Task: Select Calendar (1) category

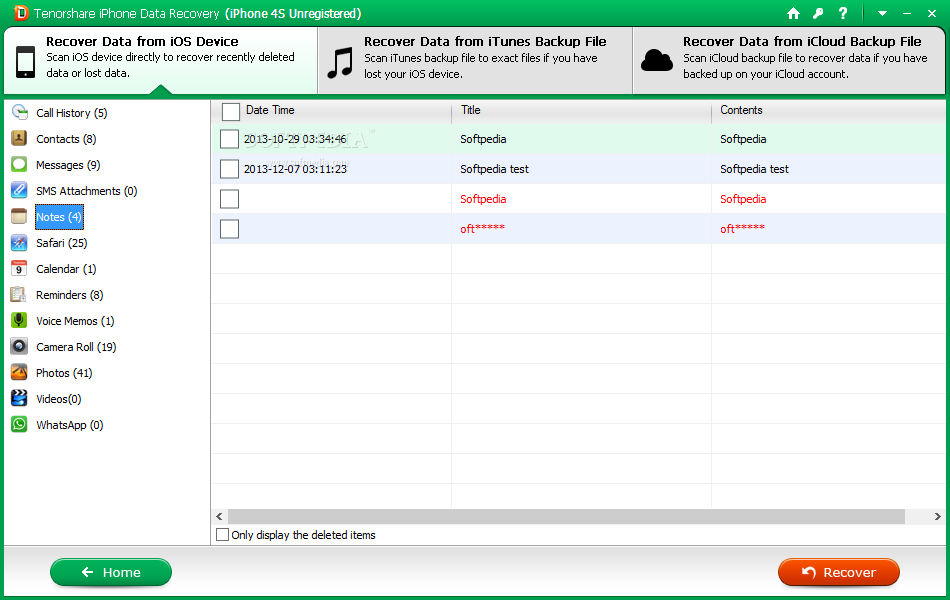Action: click(66, 269)
